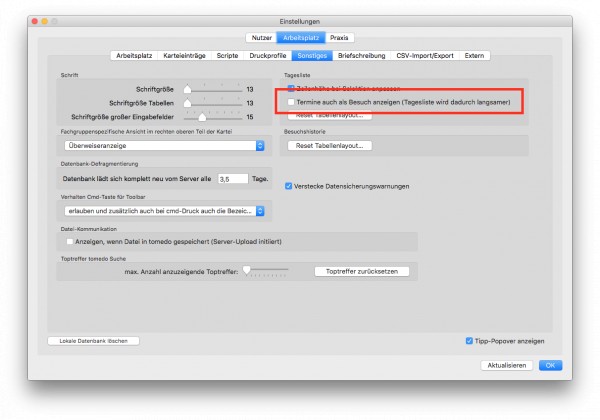Click the Schriftgröße Tabellen slider
Image resolution: width=600 pixels, height=420 pixels.
pos(213,103)
